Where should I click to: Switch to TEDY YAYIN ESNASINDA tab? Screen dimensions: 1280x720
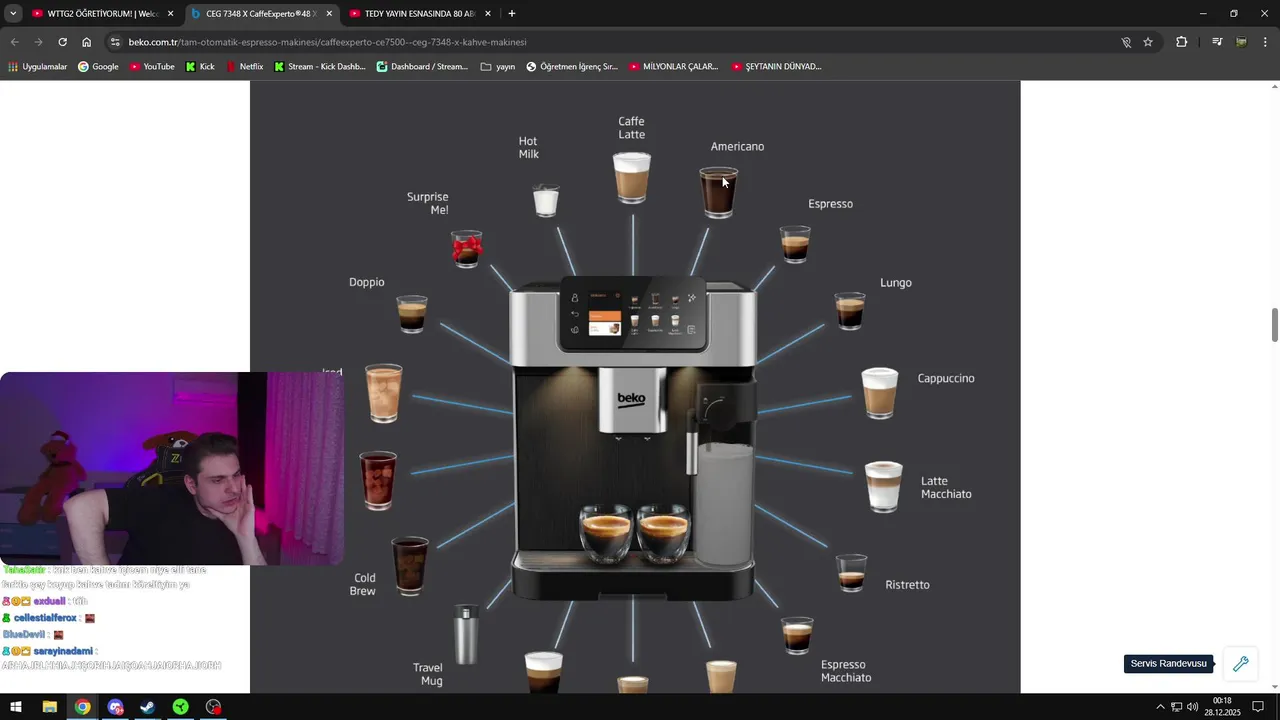coord(420,14)
